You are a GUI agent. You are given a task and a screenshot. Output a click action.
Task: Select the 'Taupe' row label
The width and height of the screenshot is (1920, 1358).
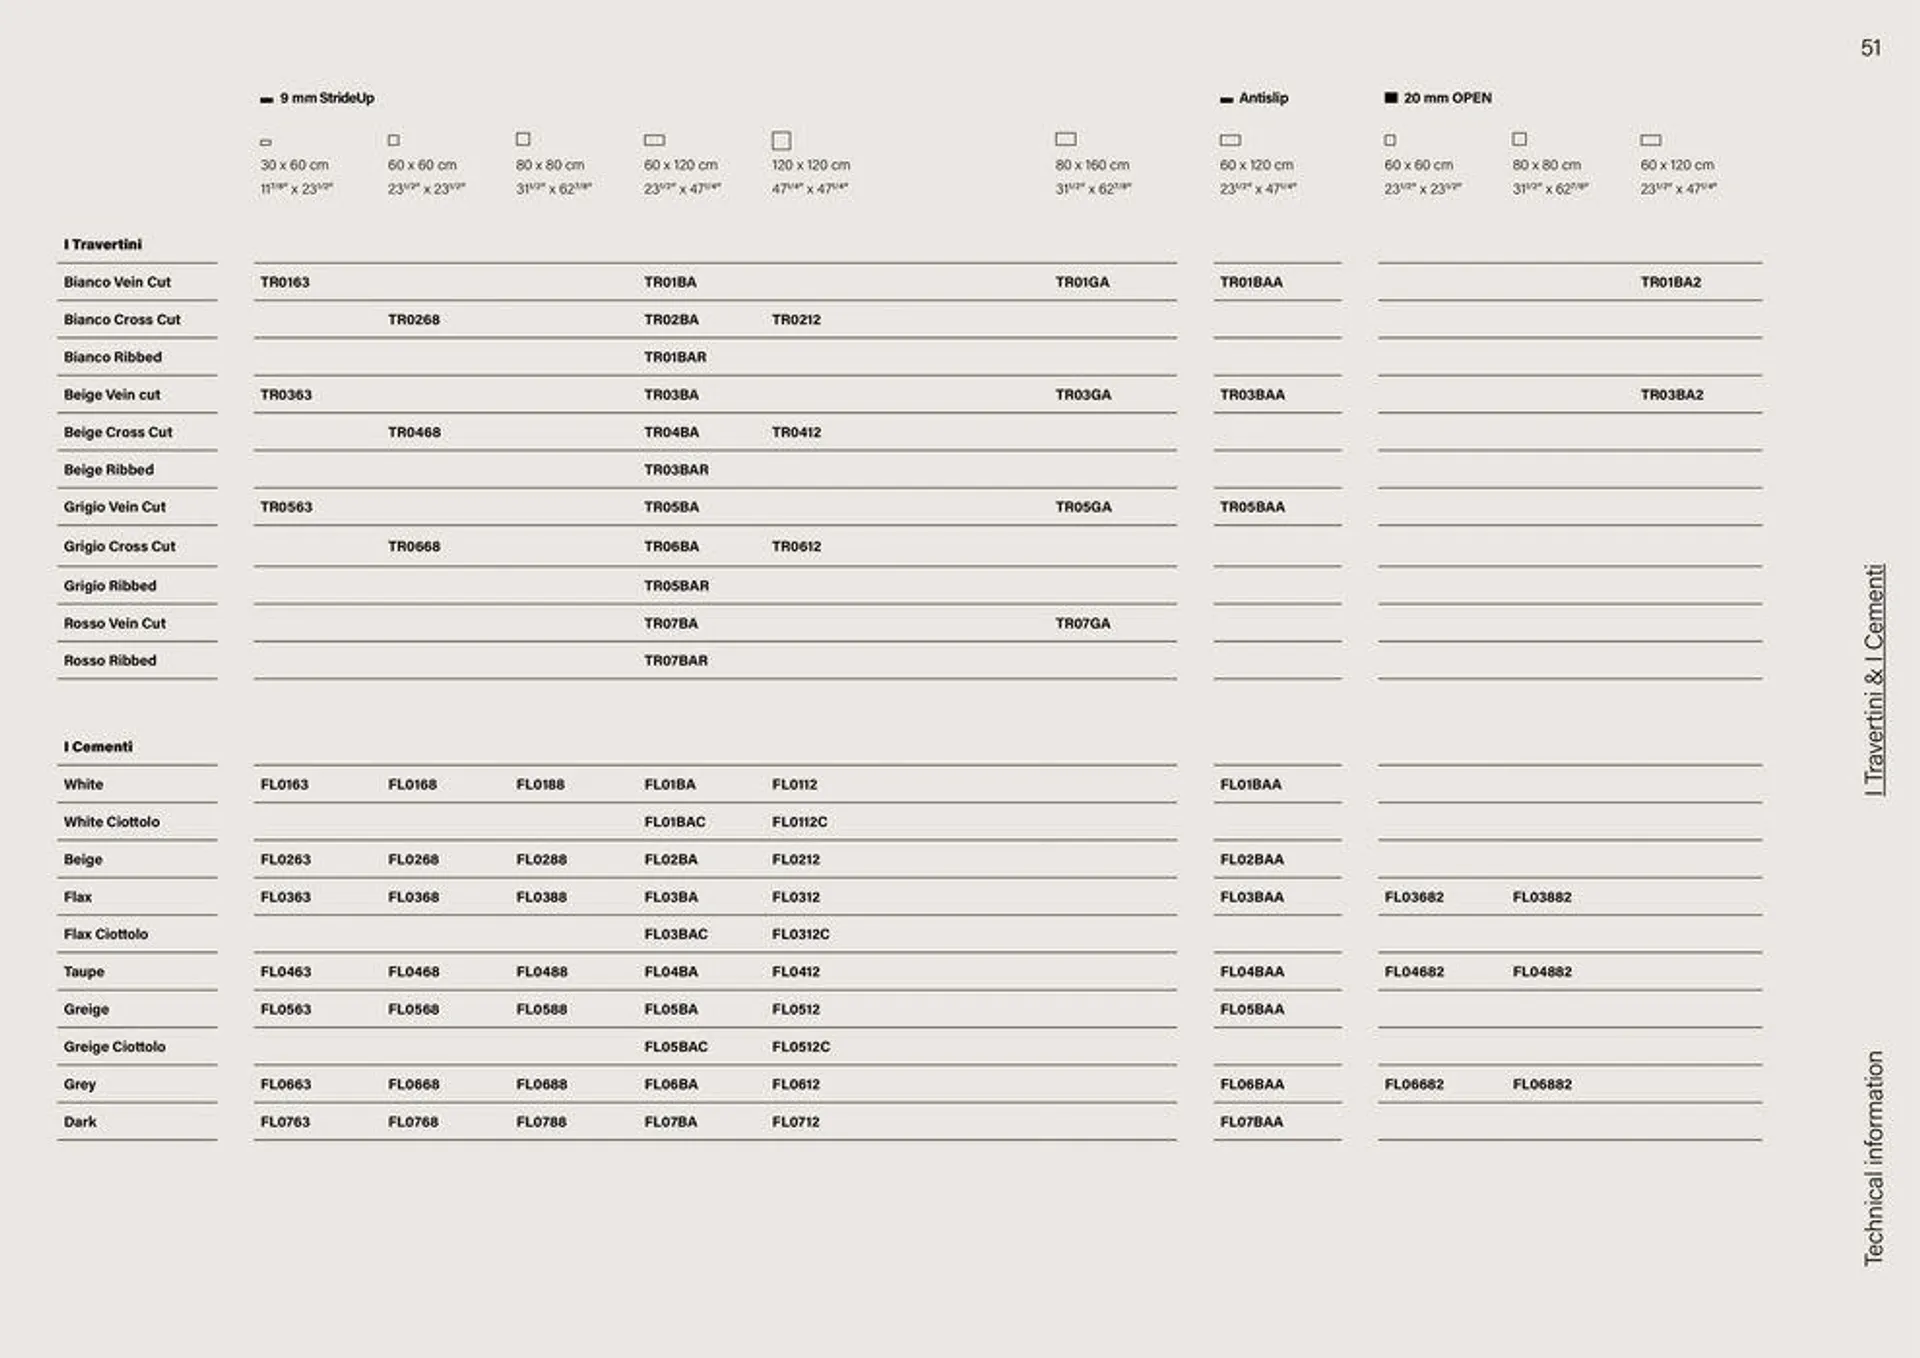point(84,972)
